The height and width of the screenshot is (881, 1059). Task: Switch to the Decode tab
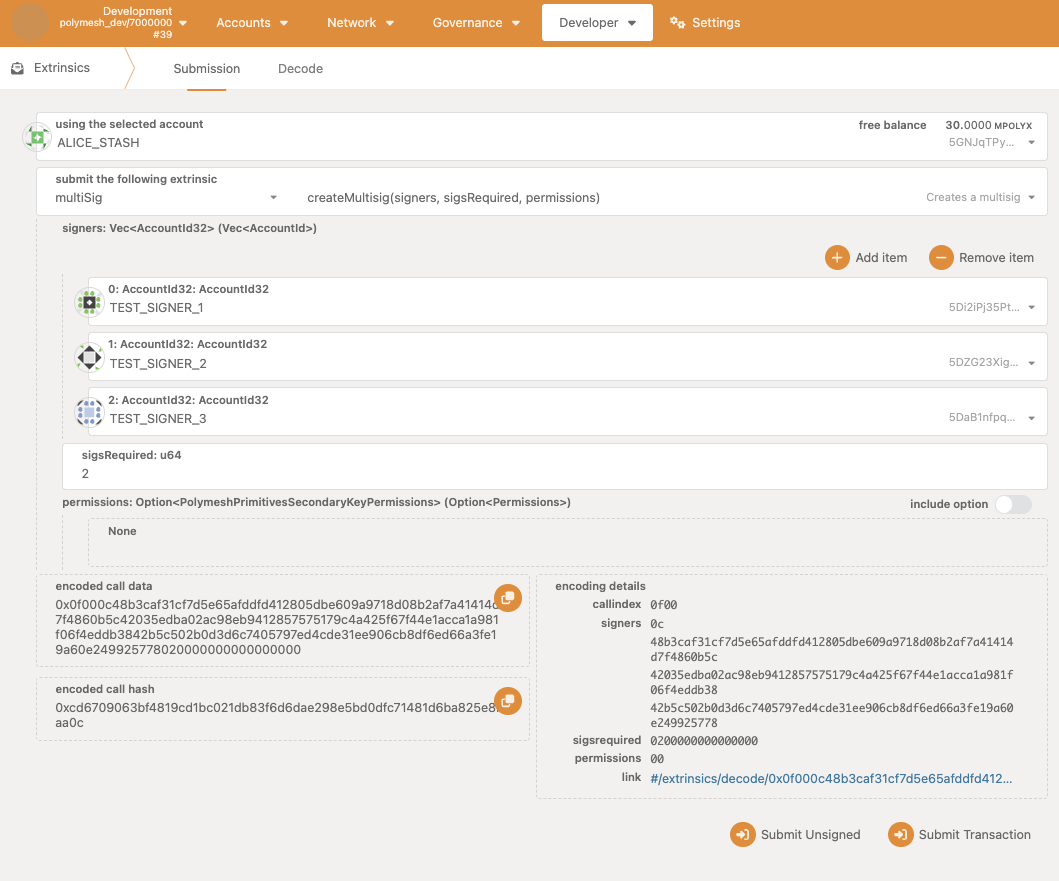point(300,69)
